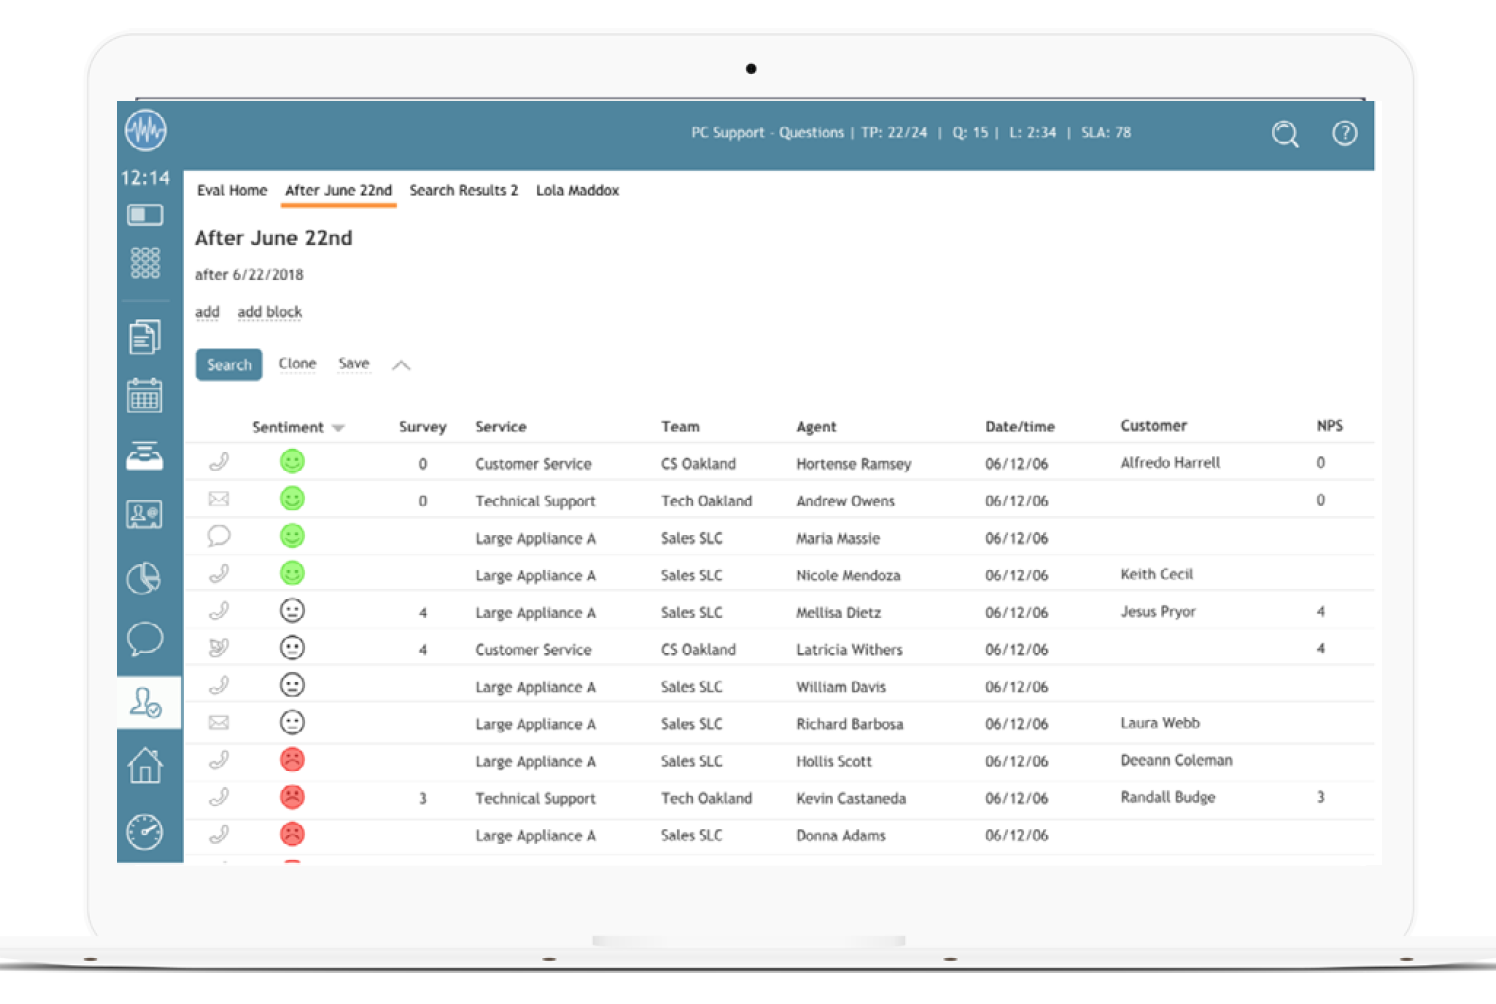
Task: Click the Clone link
Action: [297, 364]
